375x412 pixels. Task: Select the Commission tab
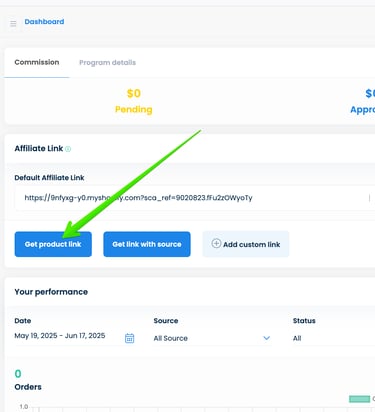[x=37, y=62]
